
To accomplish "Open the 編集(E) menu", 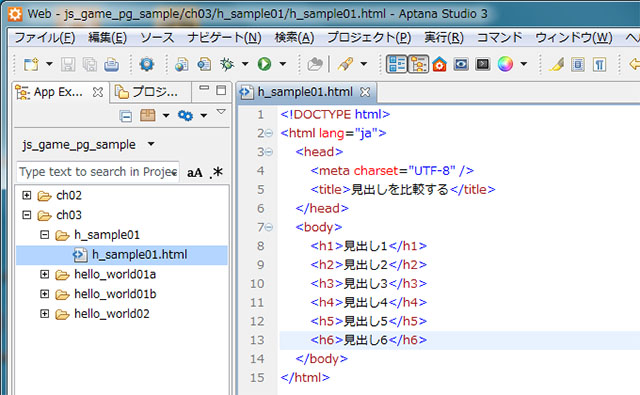I will click(x=107, y=38).
